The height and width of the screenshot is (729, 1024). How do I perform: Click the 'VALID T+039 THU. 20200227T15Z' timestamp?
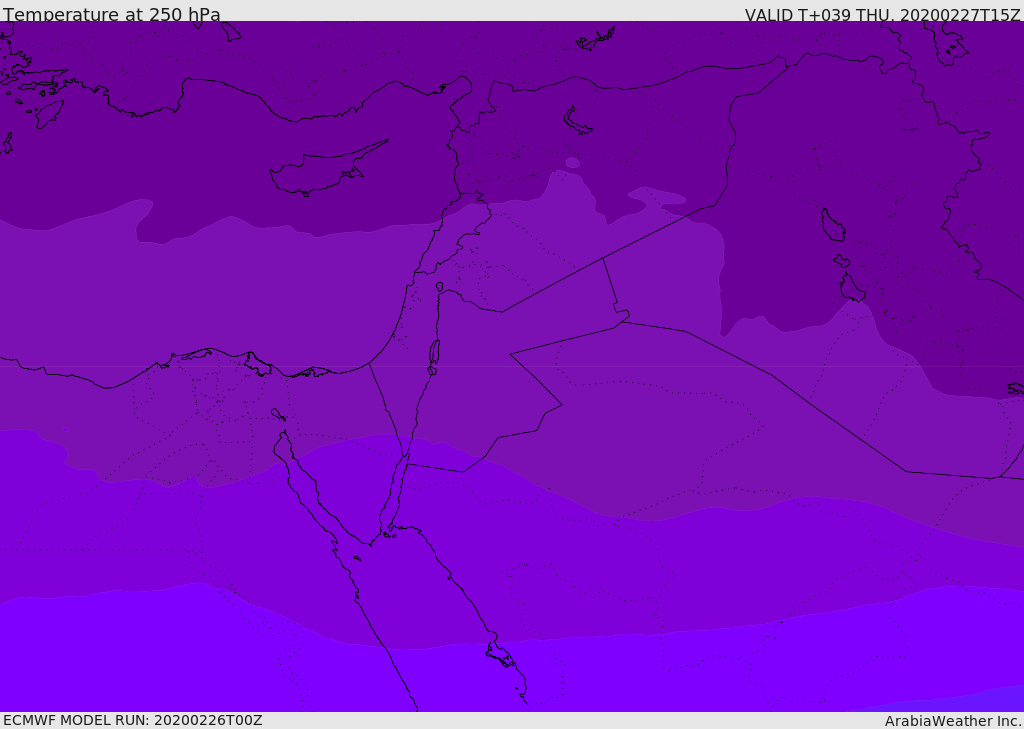tap(882, 15)
